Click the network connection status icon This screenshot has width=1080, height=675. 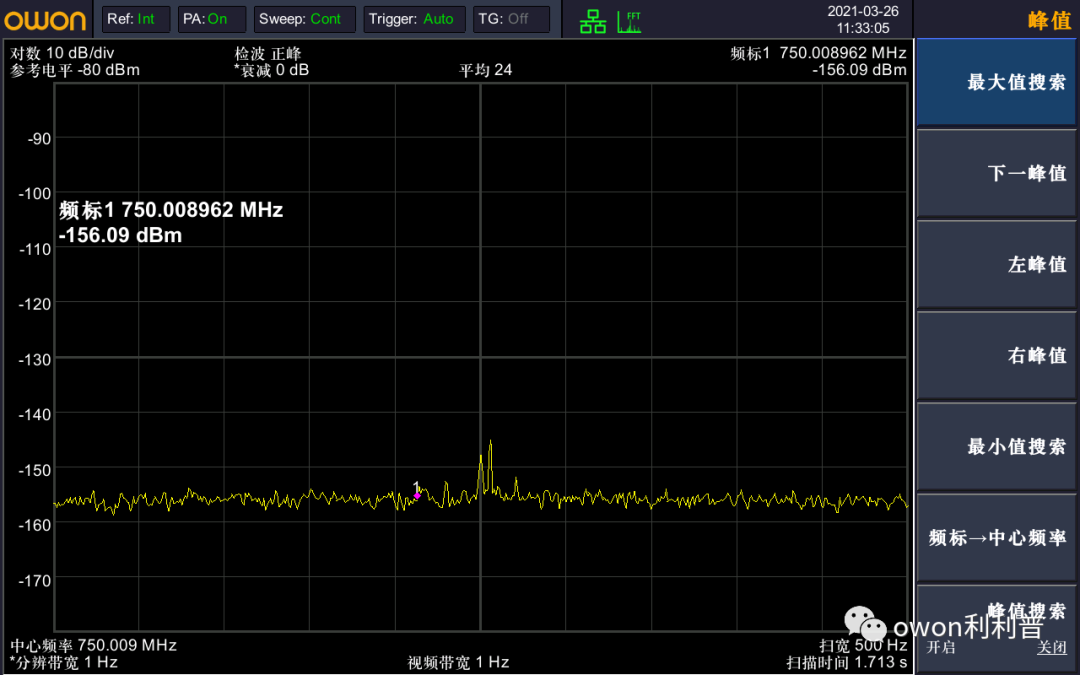point(592,21)
